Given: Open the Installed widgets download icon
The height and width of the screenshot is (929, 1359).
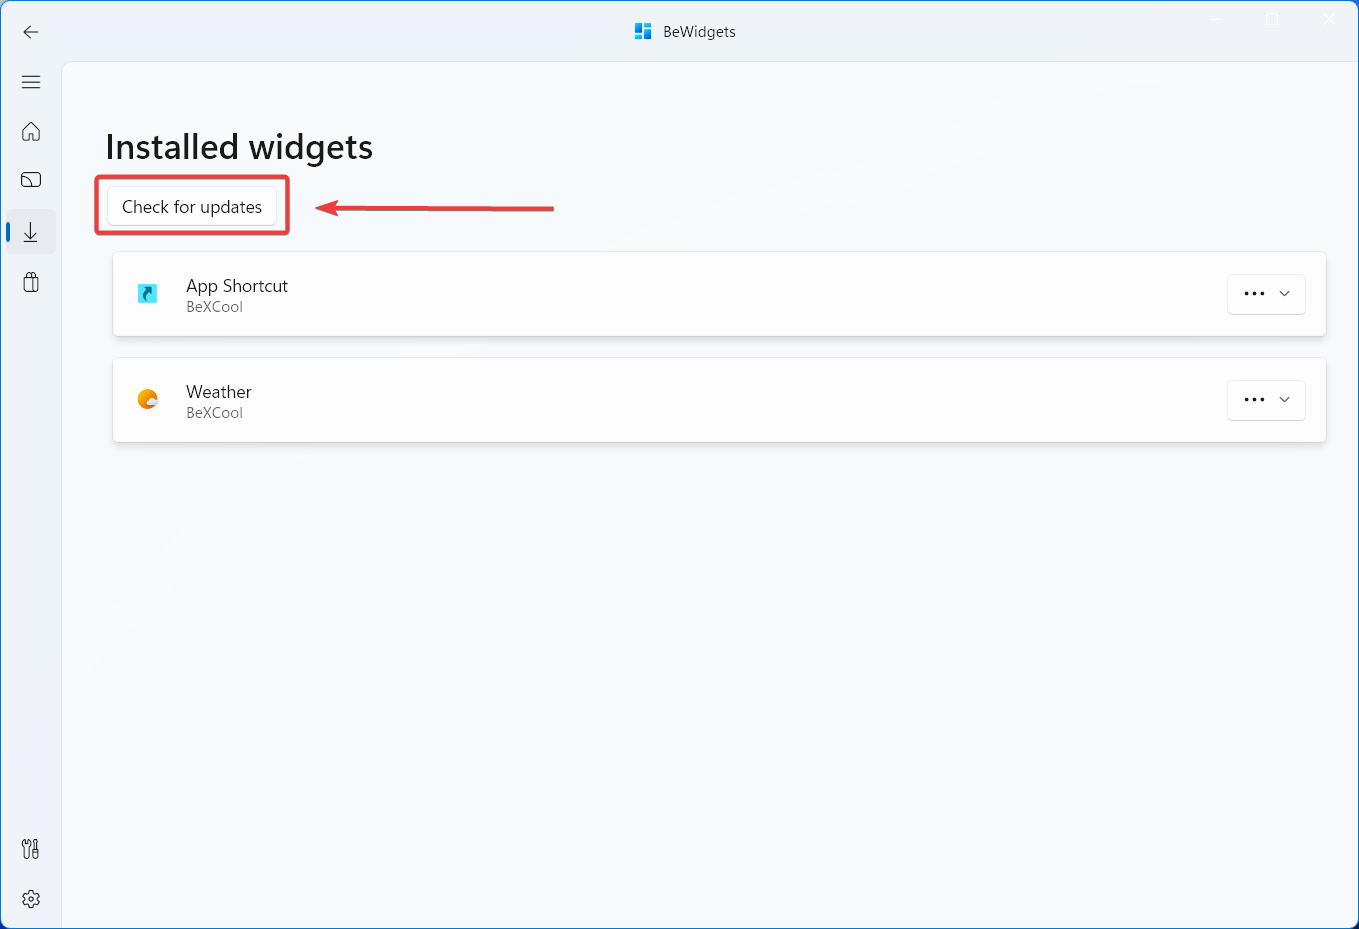Looking at the screenshot, I should tap(31, 231).
